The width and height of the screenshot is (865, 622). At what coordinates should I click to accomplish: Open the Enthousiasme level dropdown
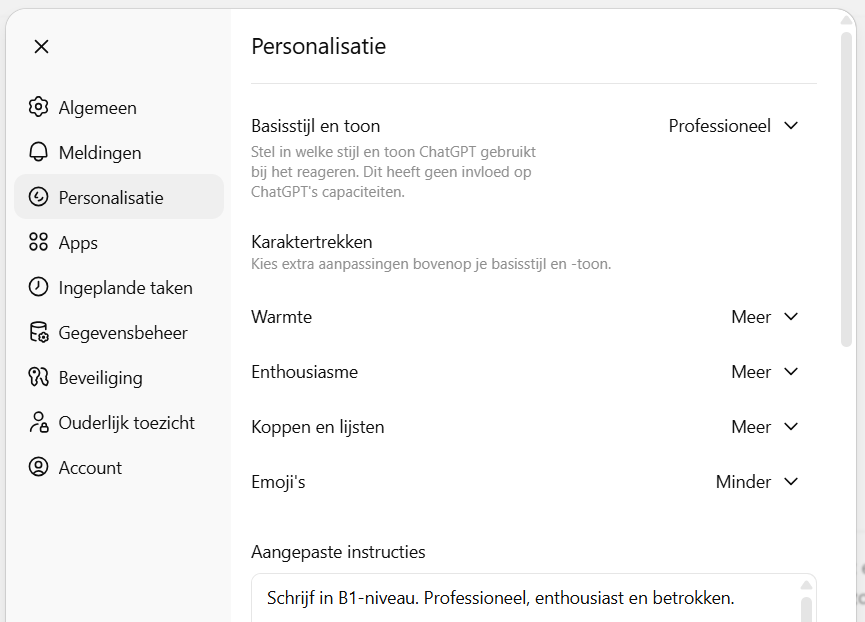coord(765,372)
